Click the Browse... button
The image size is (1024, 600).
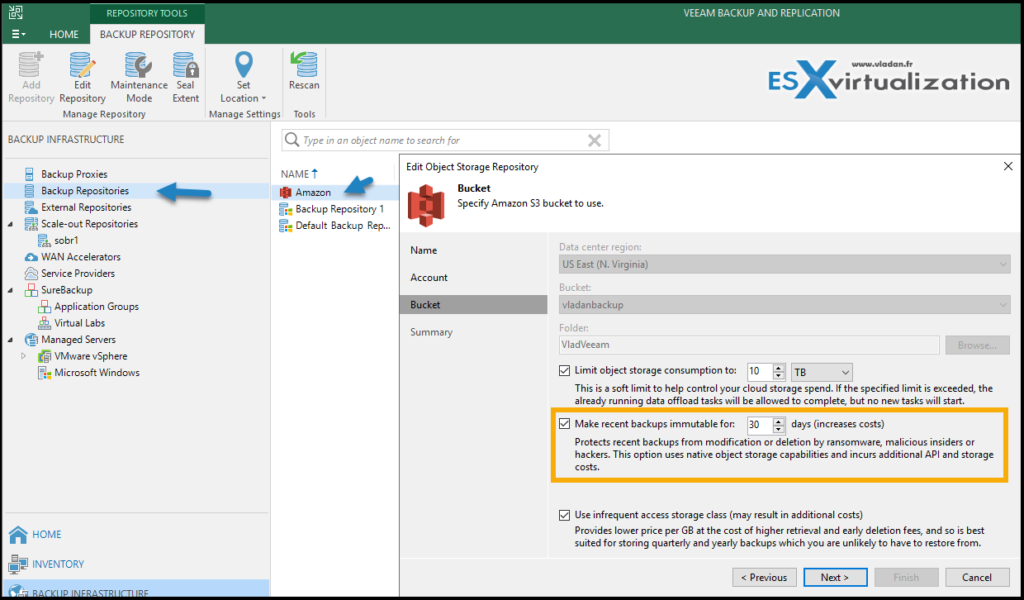coord(977,345)
